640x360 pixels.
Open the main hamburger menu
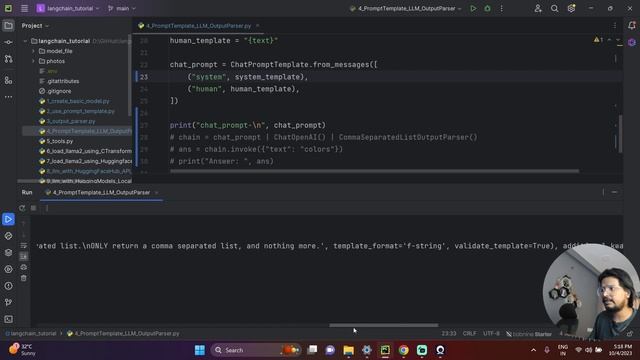[x=24, y=8]
